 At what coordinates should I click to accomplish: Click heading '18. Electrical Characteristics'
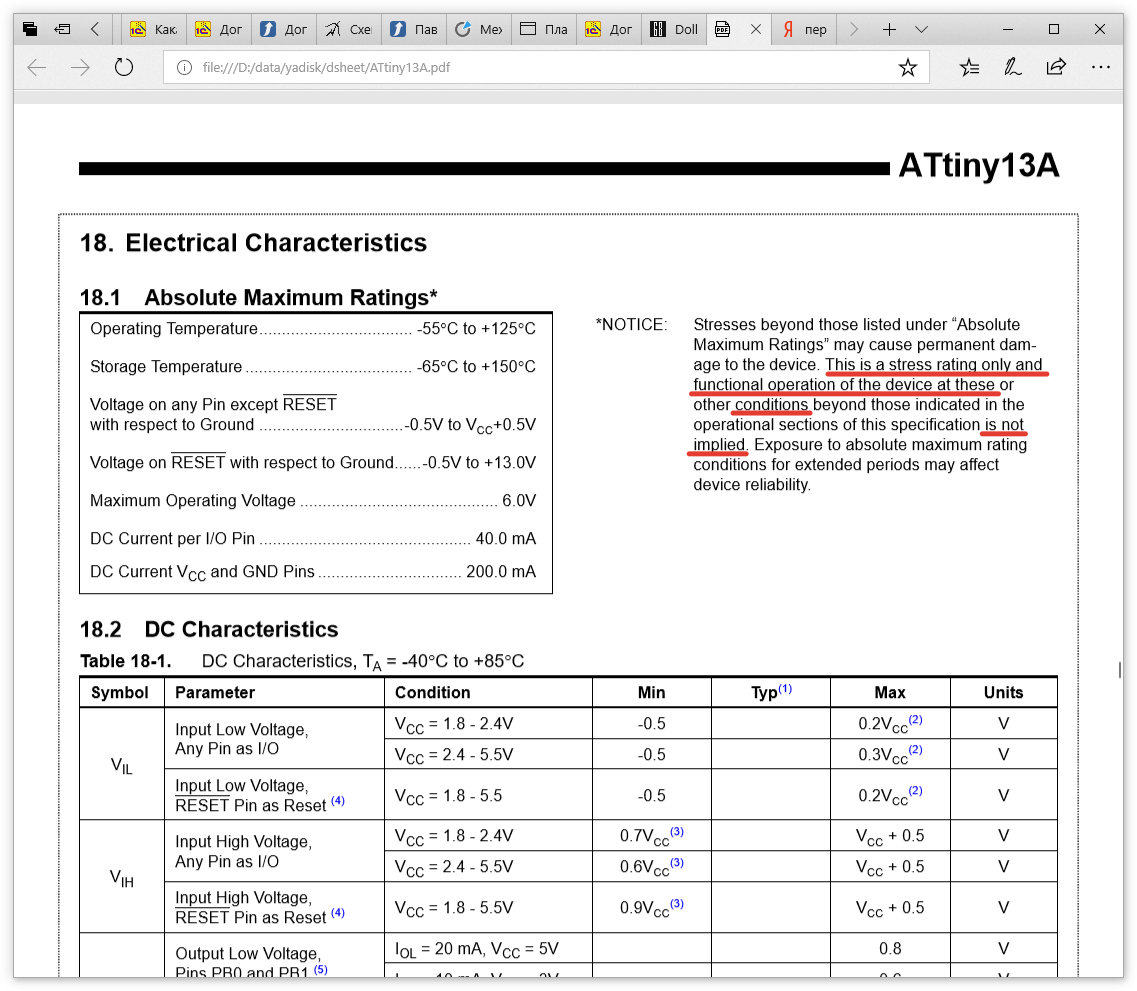pos(253,243)
